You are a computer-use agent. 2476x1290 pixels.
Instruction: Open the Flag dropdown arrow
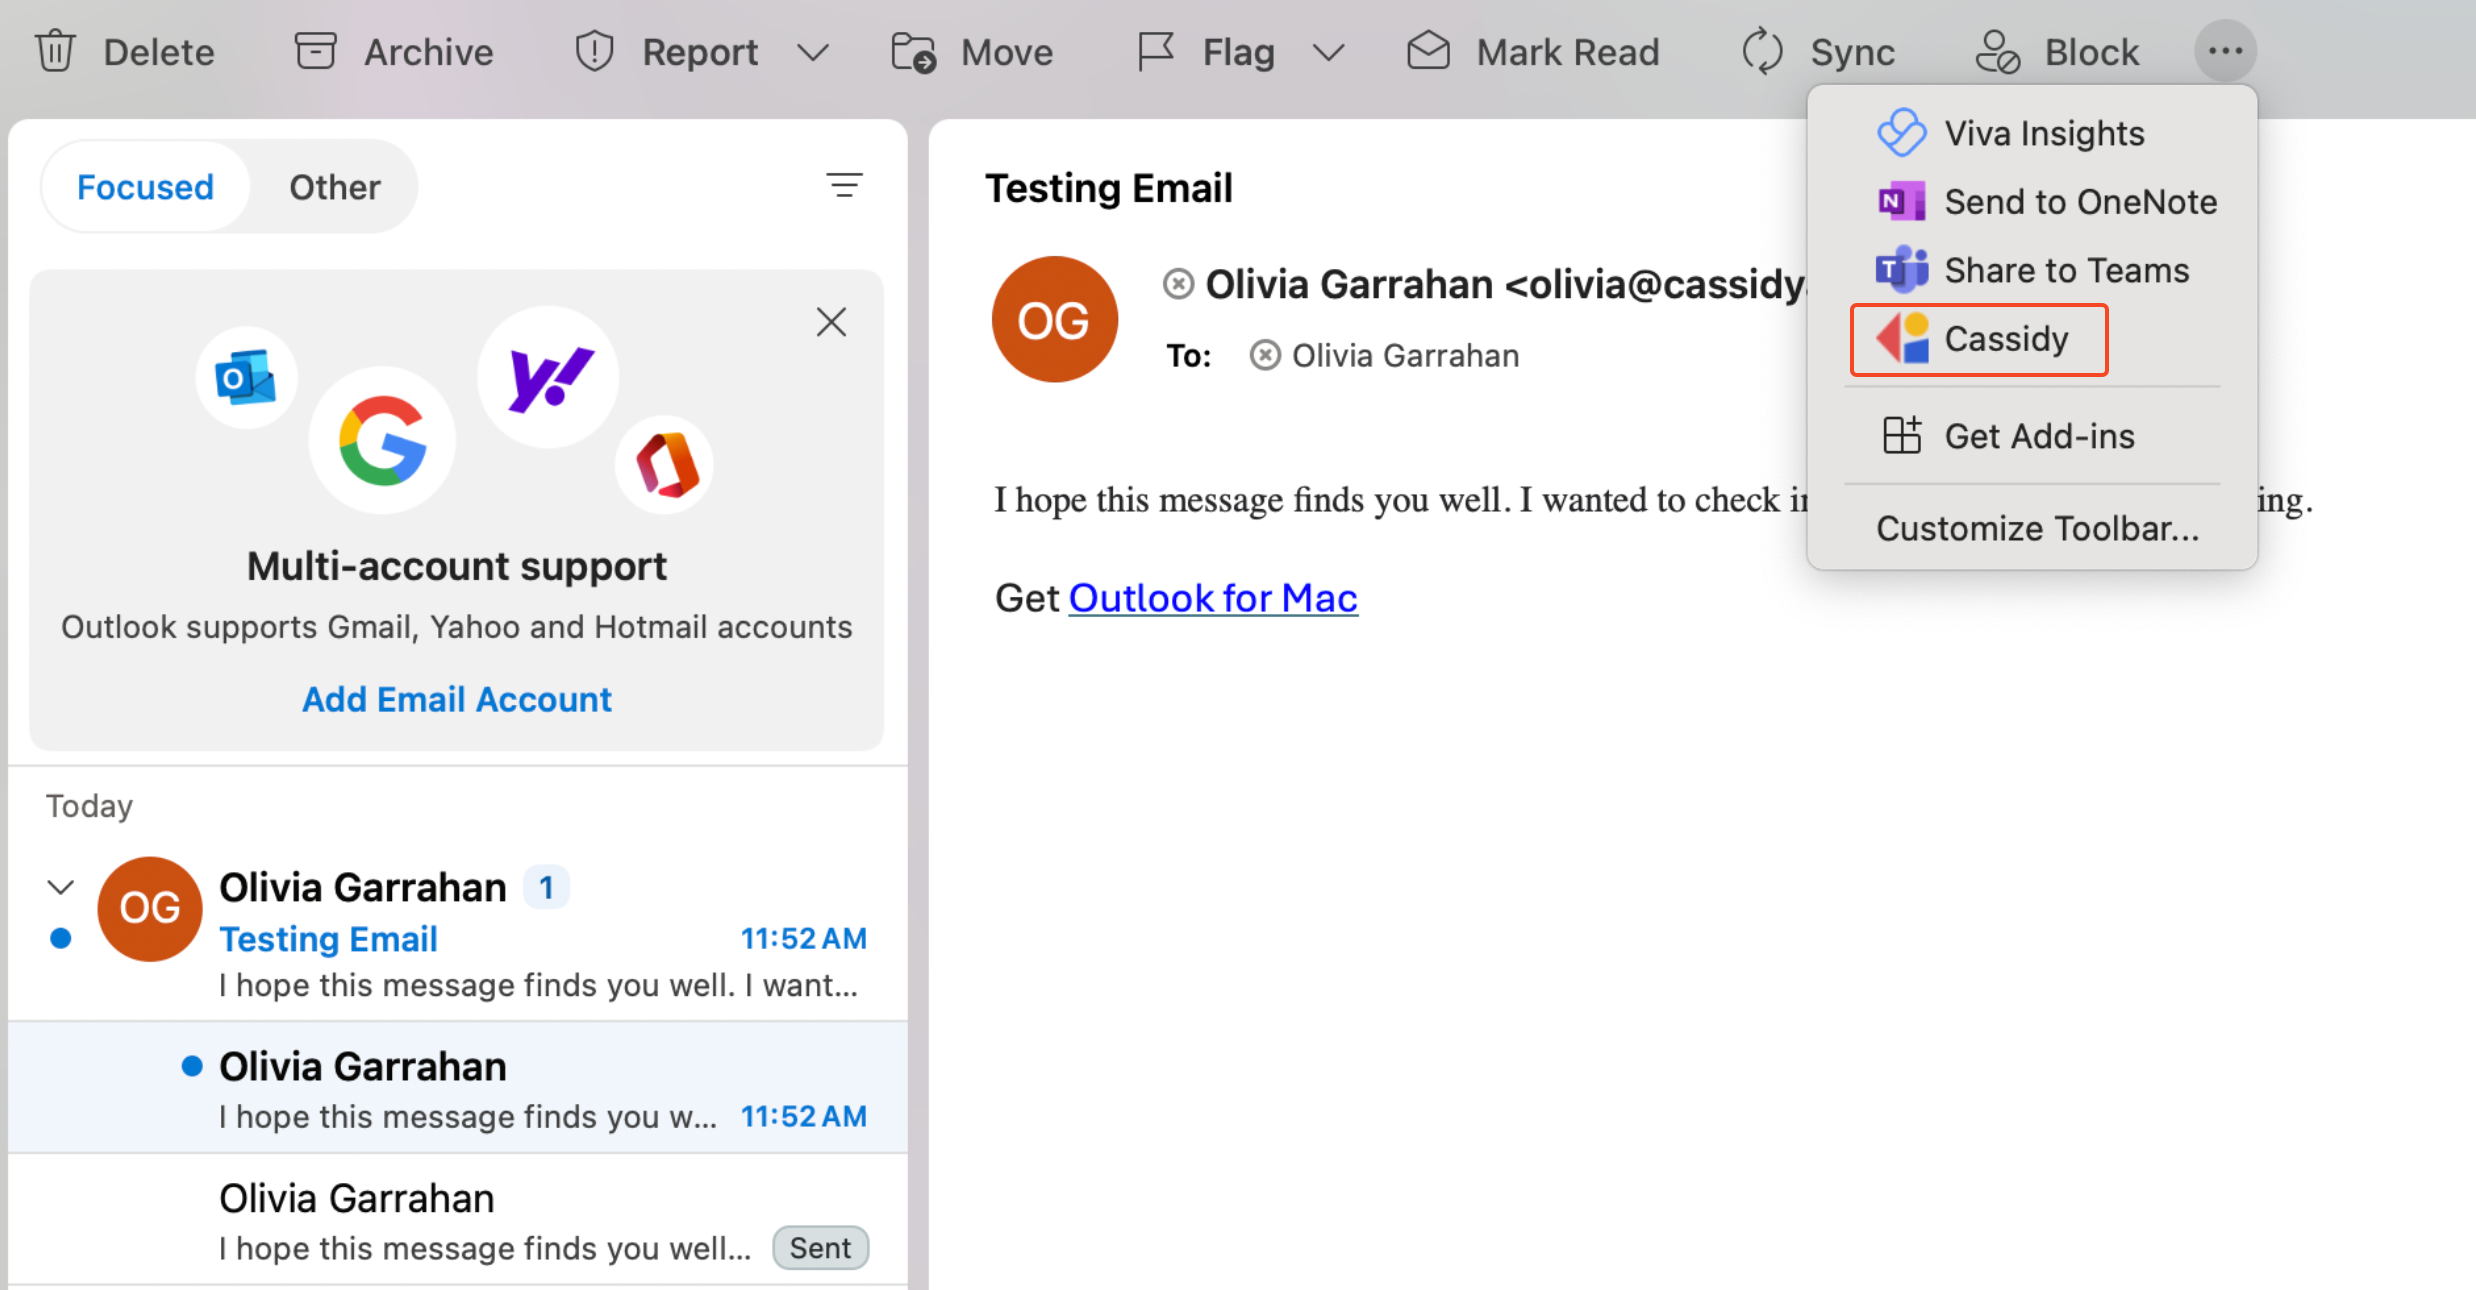(x=1328, y=52)
